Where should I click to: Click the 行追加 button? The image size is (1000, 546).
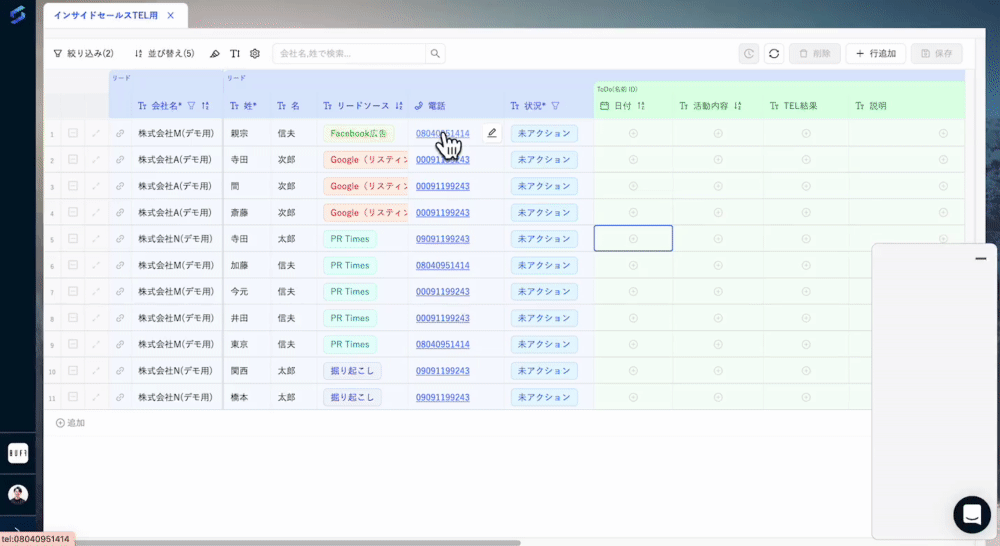click(876, 54)
